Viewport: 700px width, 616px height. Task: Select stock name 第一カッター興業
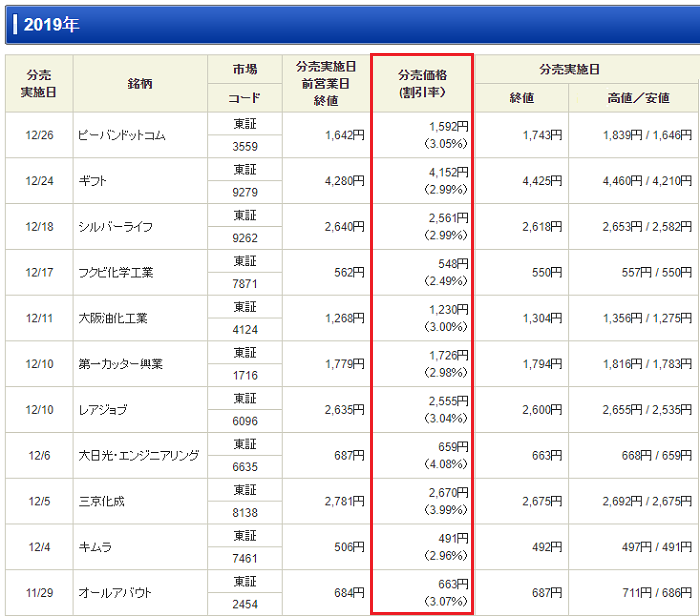pos(121,364)
